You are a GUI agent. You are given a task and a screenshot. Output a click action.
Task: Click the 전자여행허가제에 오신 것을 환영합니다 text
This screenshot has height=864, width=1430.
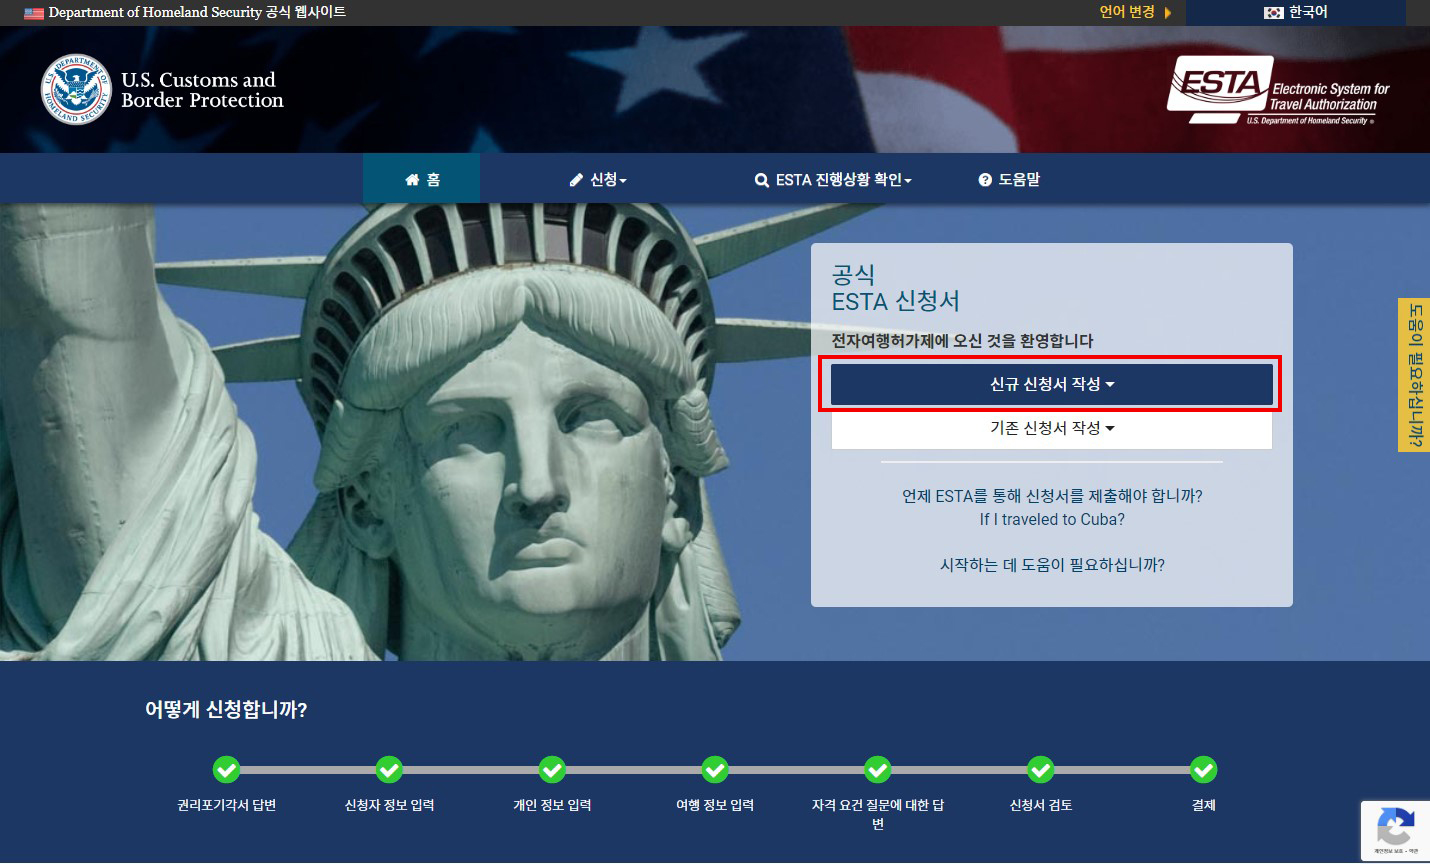click(x=962, y=341)
